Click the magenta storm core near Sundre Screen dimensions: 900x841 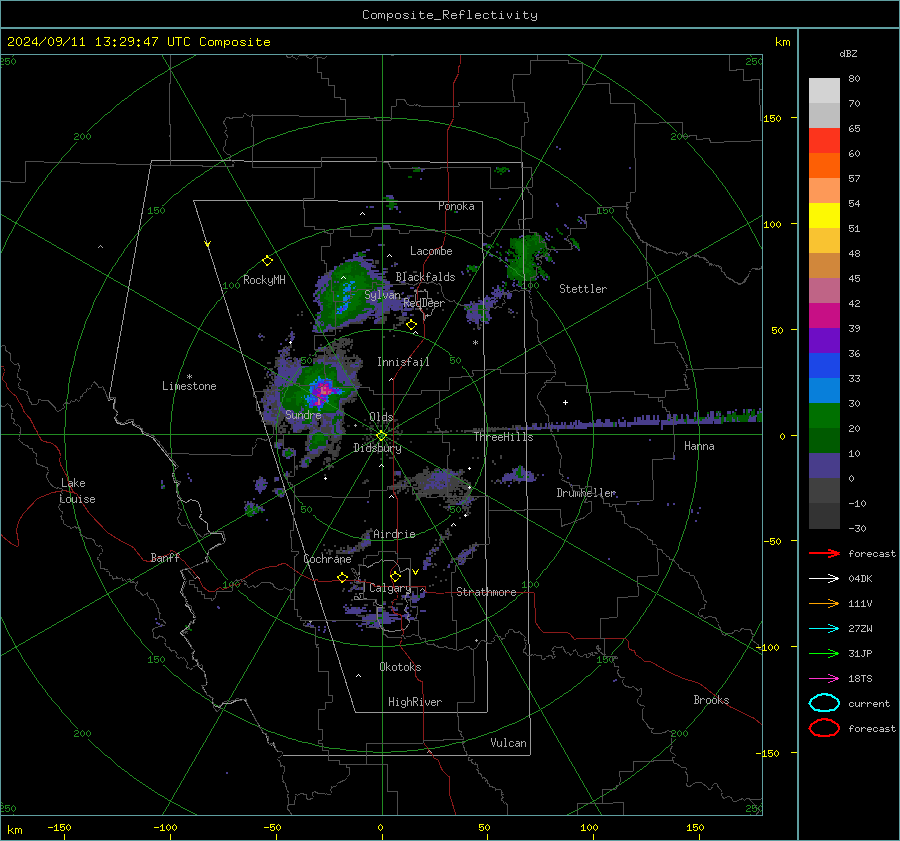pyautogui.click(x=323, y=391)
